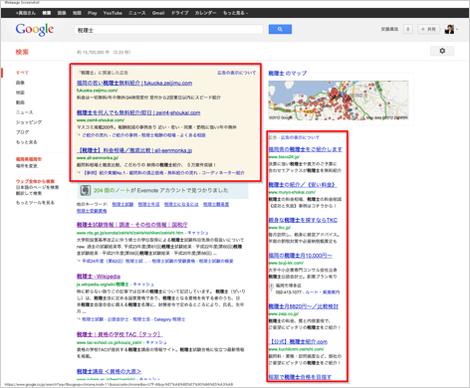This screenshot has width=470, height=388.
Task: Click the blue magnifier search button
Action: 280,29
